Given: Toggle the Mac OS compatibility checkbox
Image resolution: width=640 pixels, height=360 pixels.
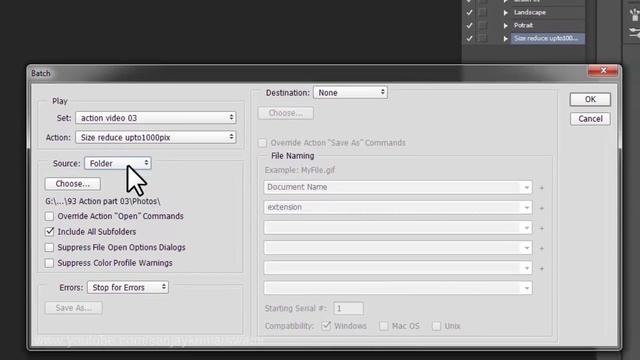Looking at the screenshot, I should (384, 326).
